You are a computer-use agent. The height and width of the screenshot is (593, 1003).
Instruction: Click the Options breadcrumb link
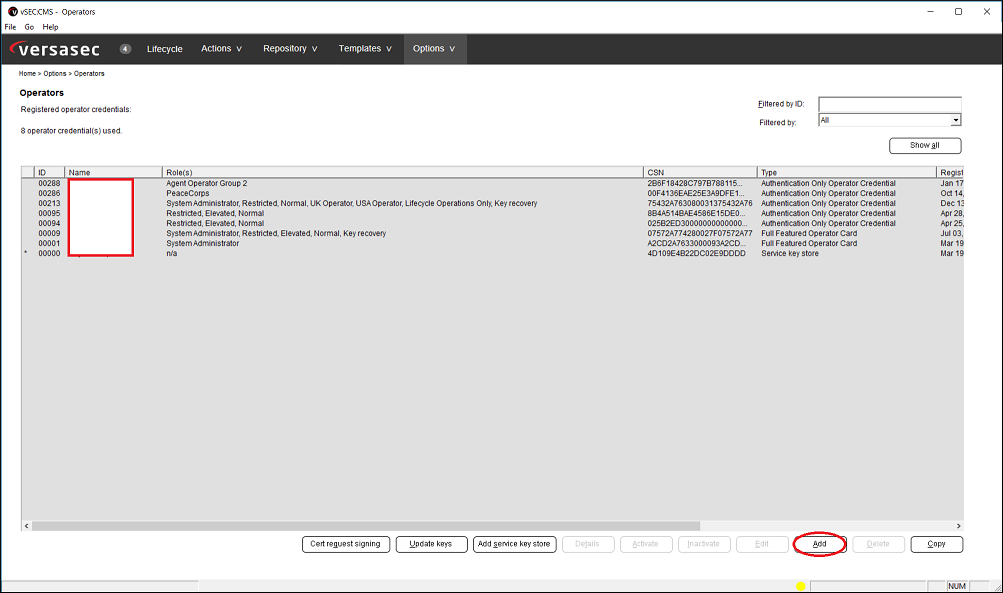[x=54, y=74]
